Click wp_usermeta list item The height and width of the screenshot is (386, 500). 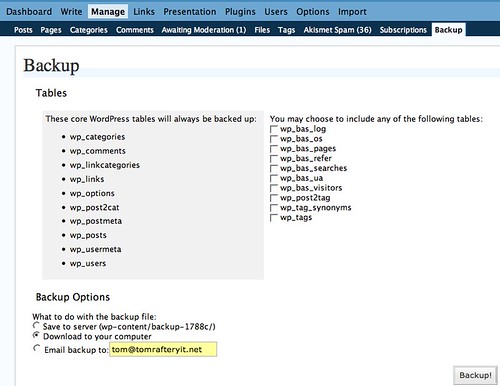(x=95, y=249)
